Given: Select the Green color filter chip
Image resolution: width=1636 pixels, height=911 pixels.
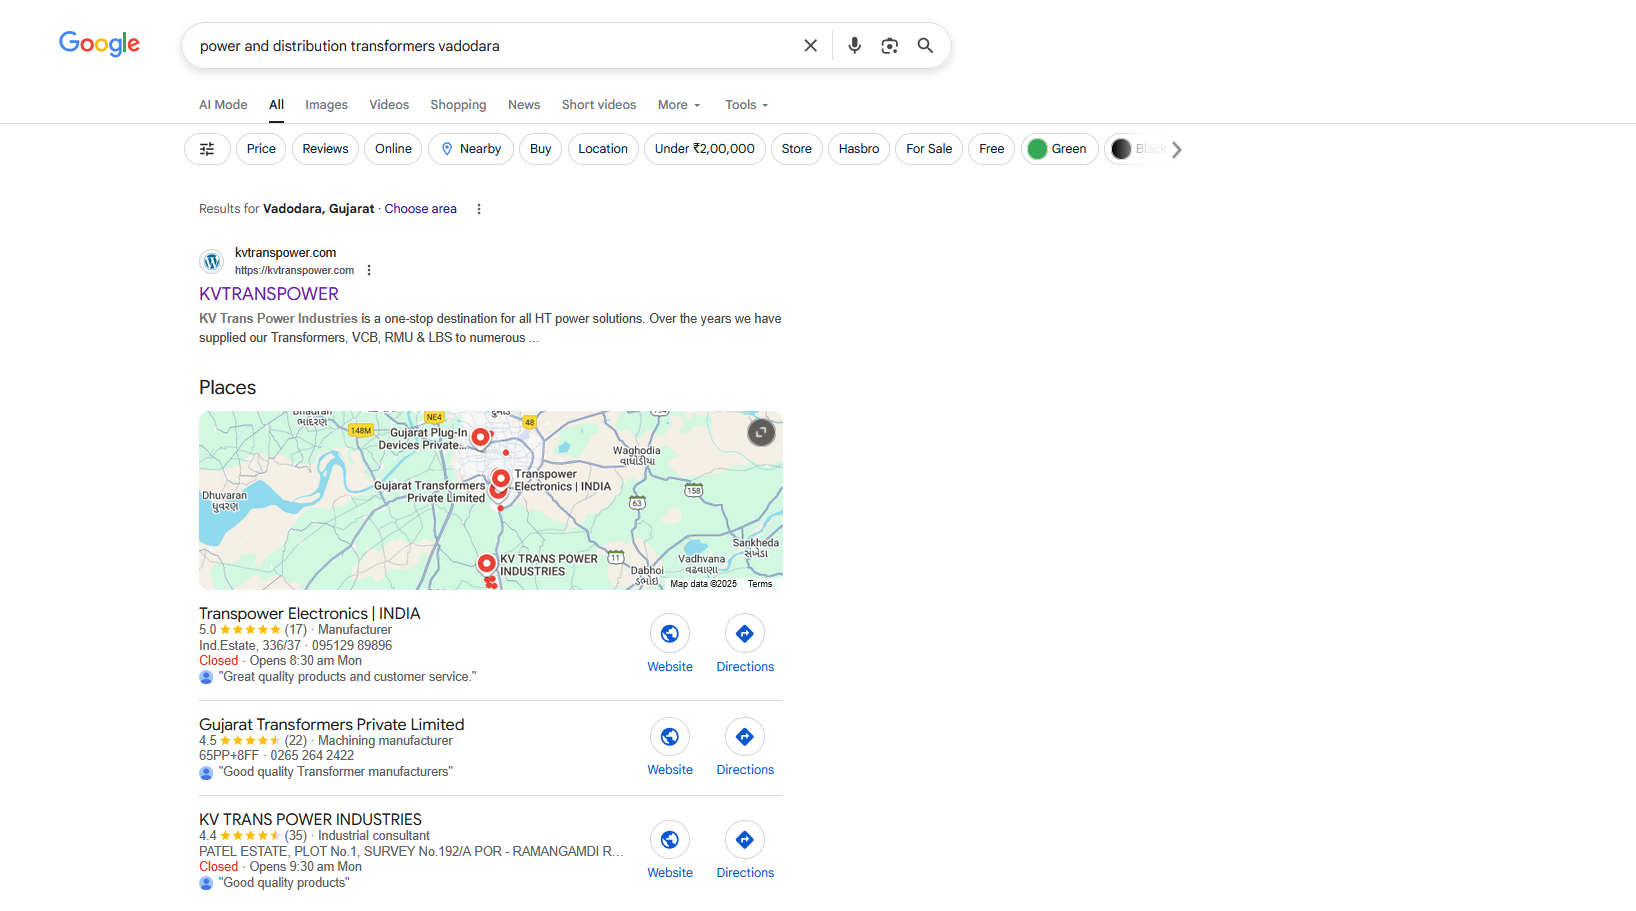Looking at the screenshot, I should (1059, 149).
